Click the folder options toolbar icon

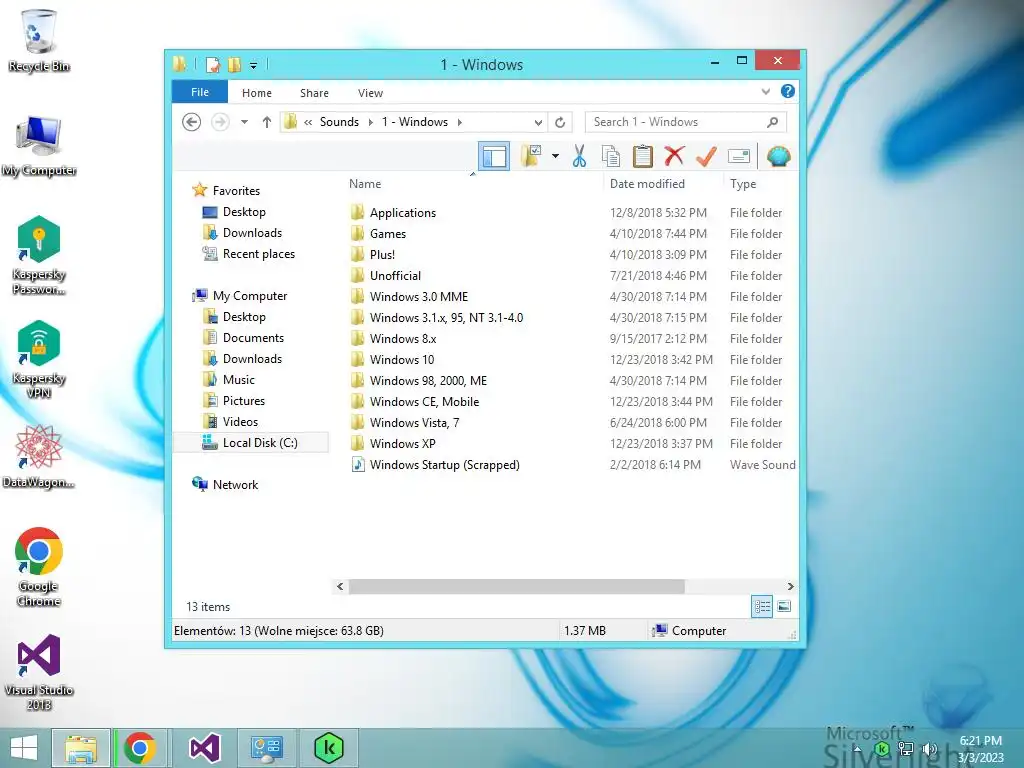(x=532, y=157)
